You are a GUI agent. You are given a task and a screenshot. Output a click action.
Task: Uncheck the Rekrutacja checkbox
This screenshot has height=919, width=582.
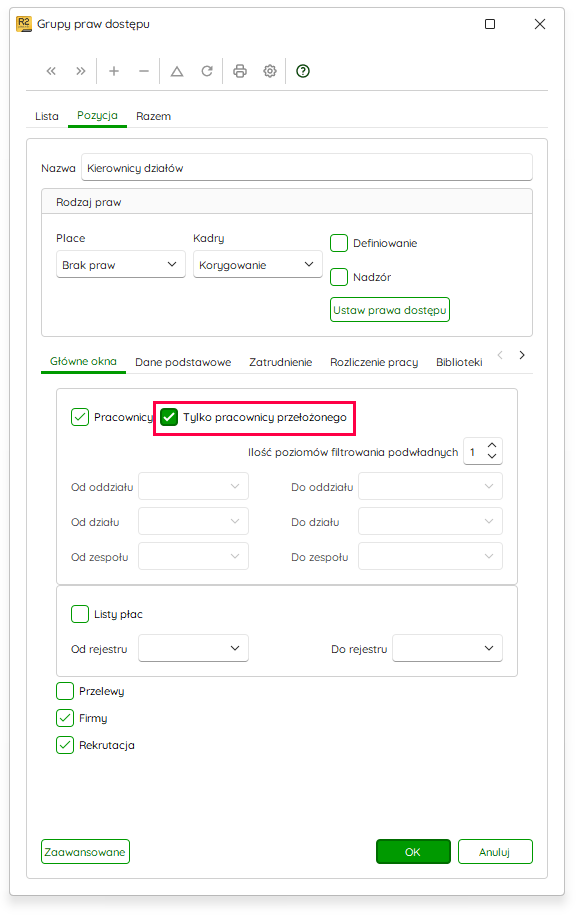point(65,745)
